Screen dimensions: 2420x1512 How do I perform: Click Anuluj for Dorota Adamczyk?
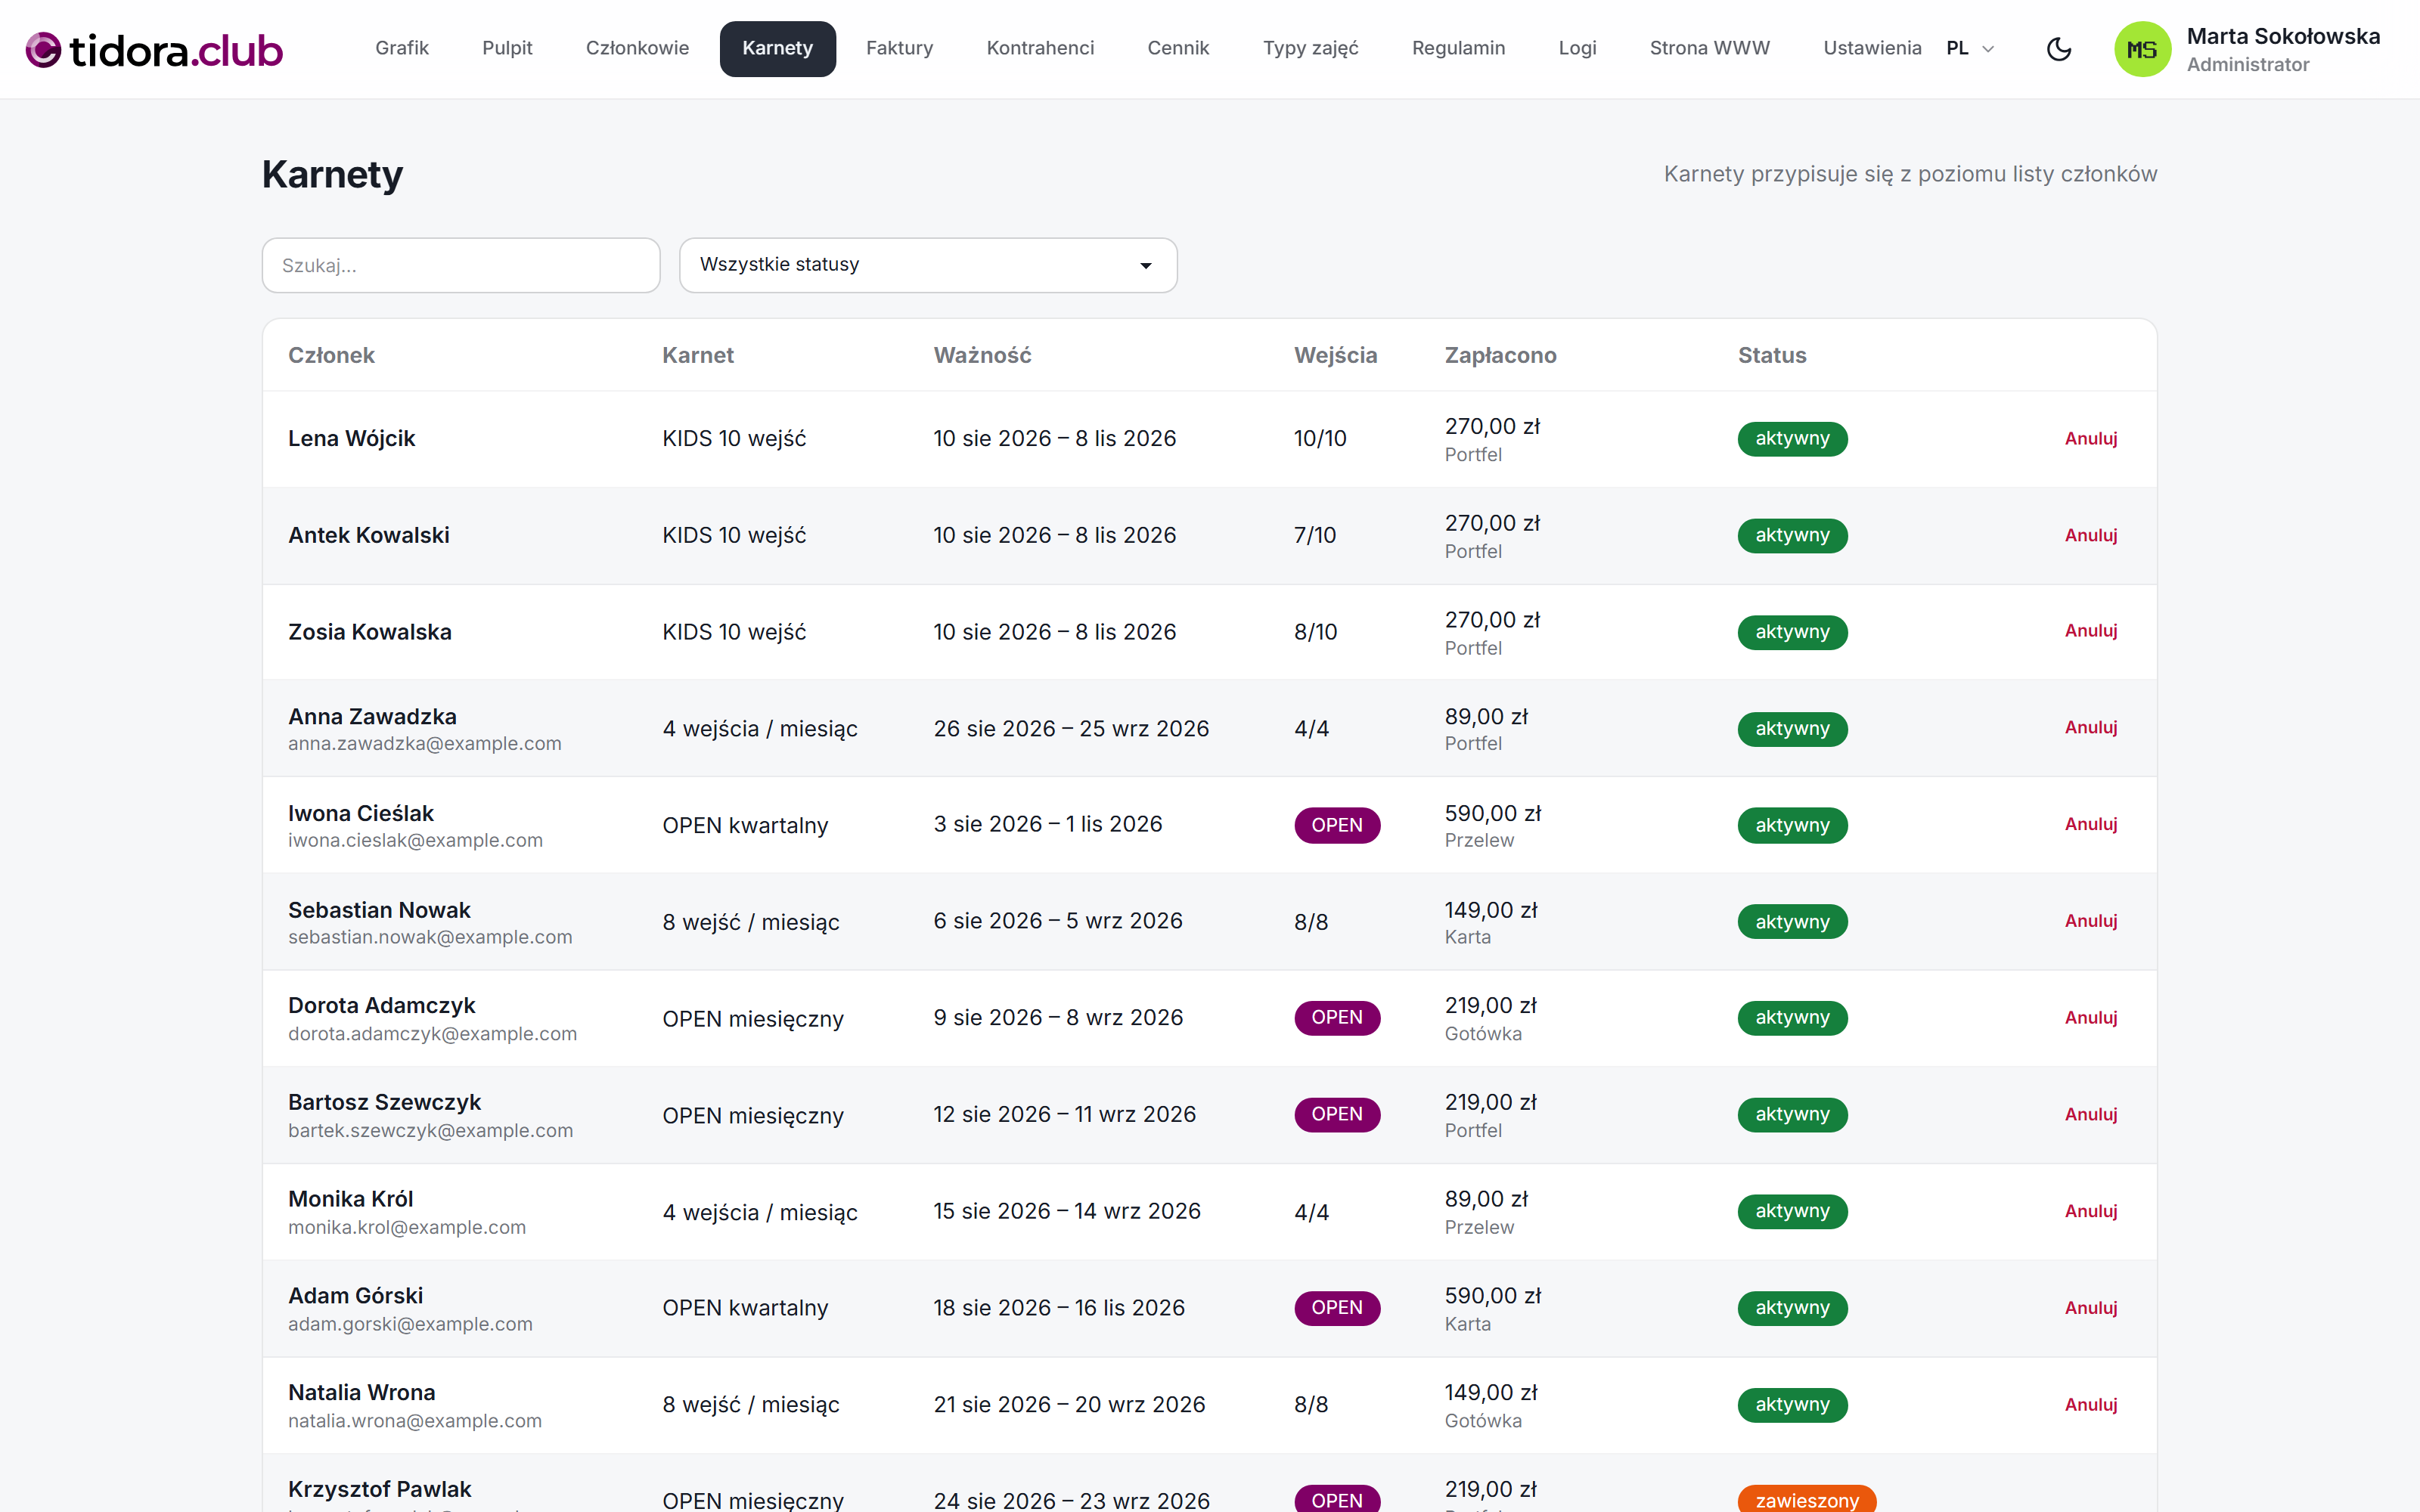click(2090, 1017)
